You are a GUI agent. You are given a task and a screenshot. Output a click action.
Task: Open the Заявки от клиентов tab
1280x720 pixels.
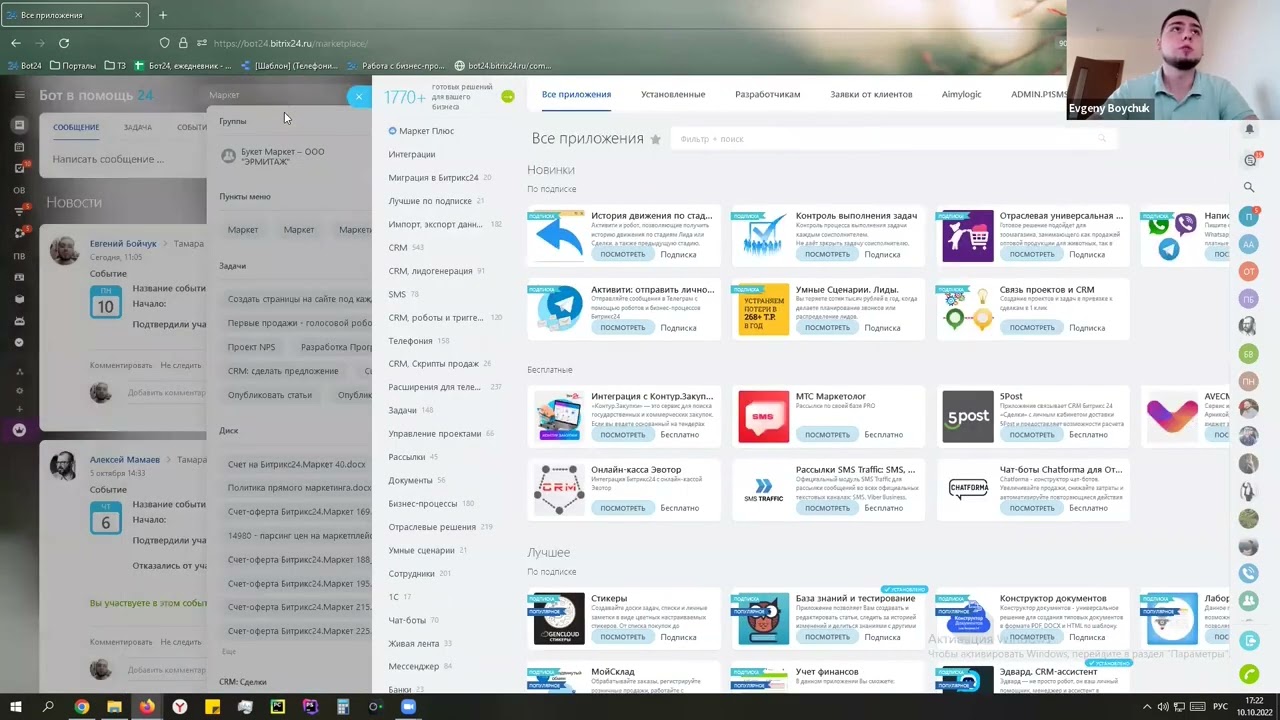871,94
